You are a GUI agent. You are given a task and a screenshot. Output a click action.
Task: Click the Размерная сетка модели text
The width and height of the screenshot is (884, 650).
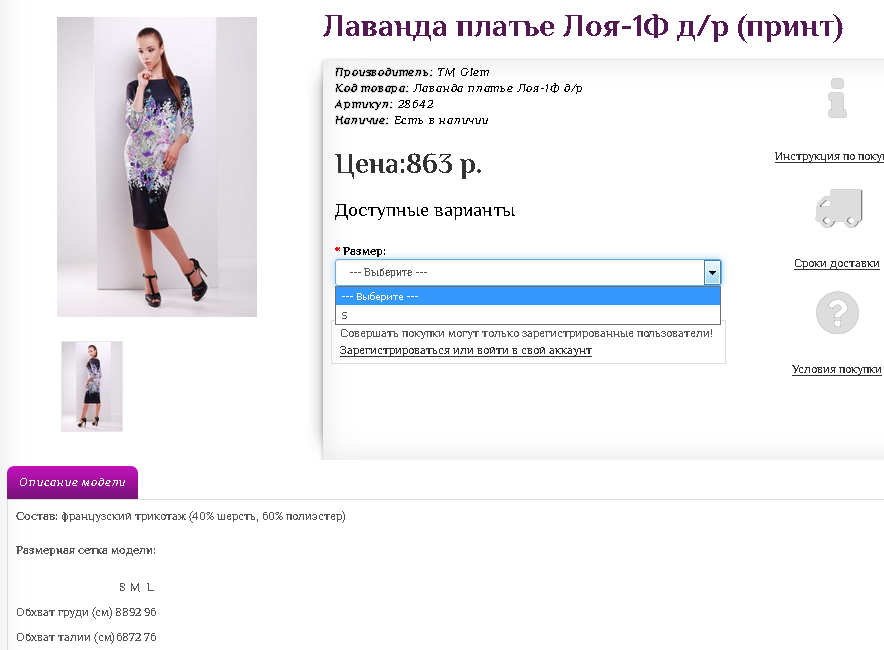86,550
